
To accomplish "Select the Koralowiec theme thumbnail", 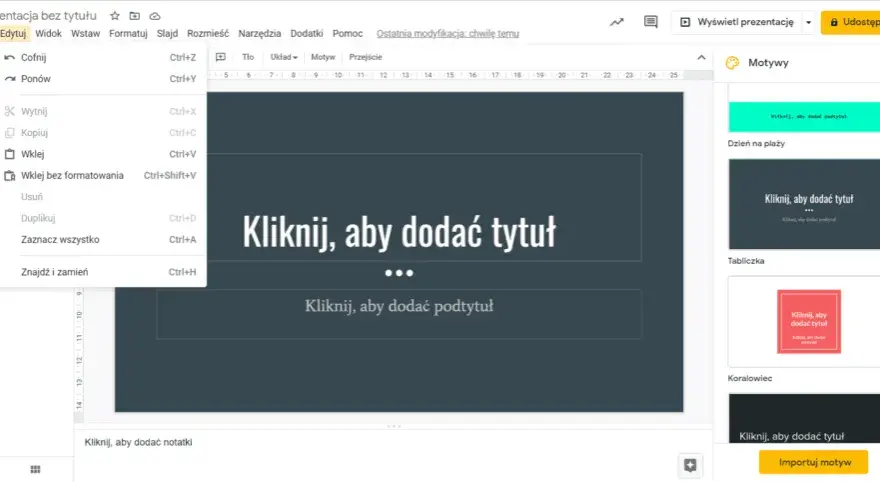I will coord(804,322).
